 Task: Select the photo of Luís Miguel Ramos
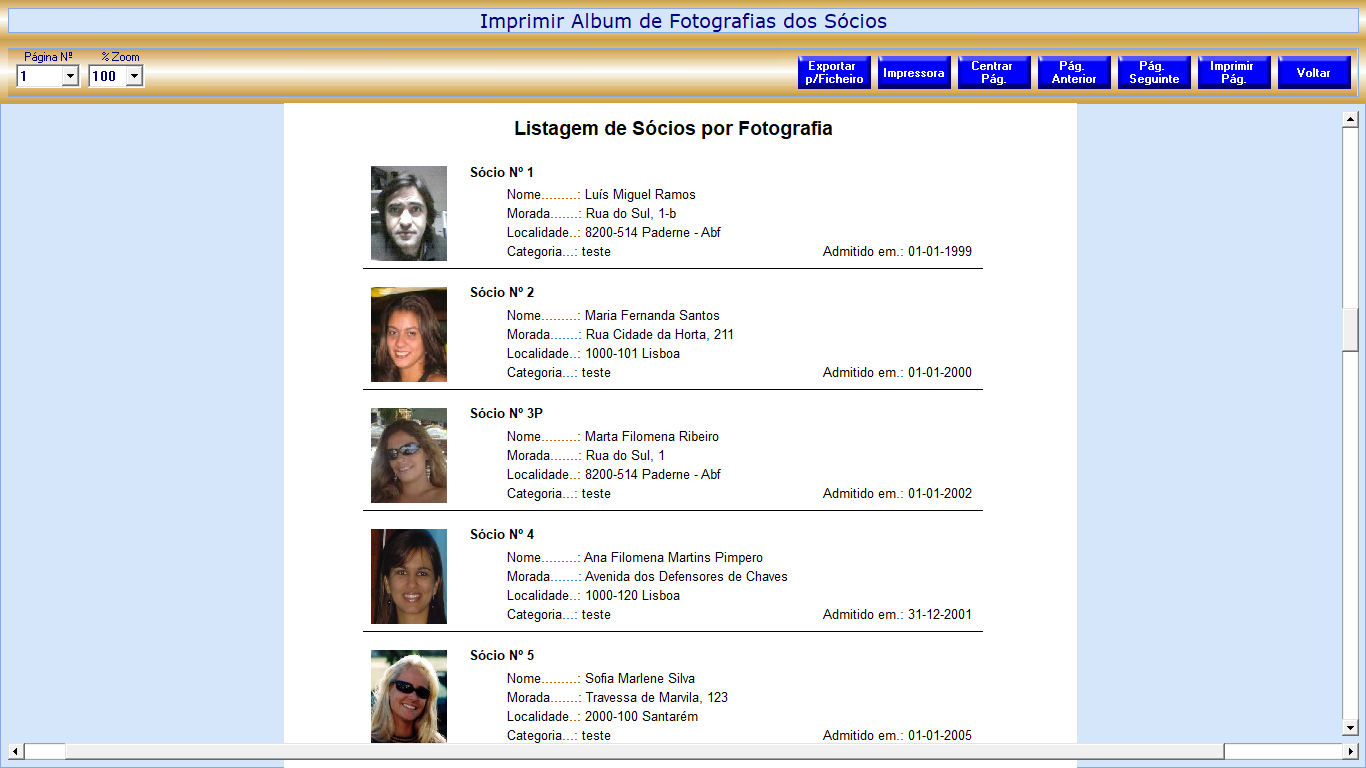pyautogui.click(x=409, y=214)
